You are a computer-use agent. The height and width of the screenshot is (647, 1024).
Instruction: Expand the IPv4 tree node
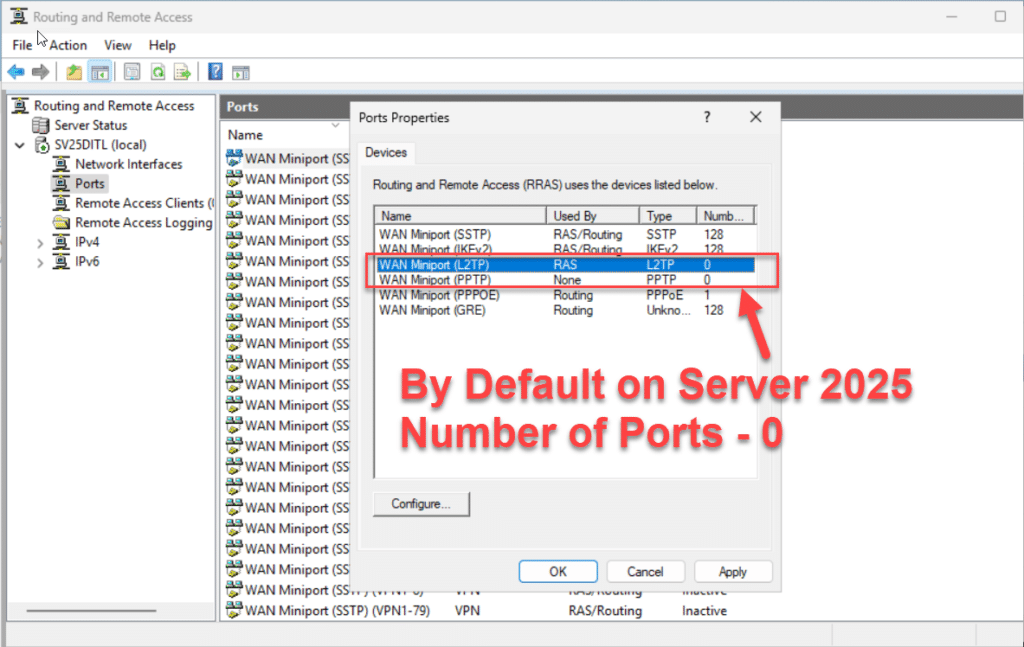[40, 242]
